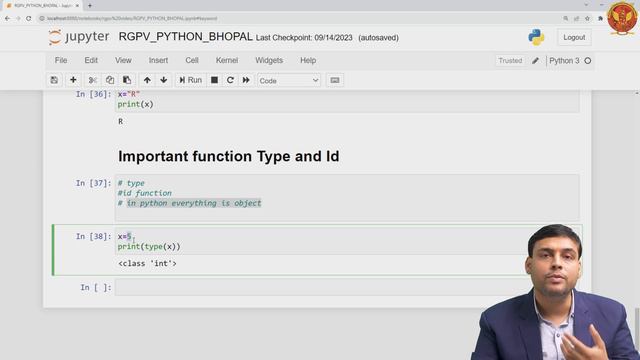
Task: Open the Widgets menu
Action: pos(269,60)
